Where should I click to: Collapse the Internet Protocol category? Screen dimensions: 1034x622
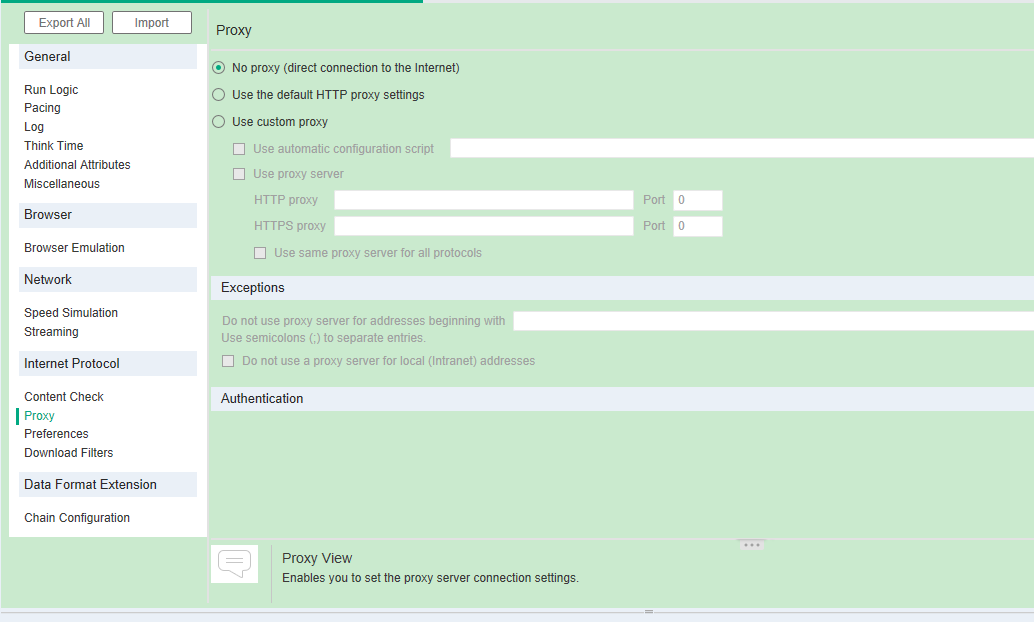[72, 364]
